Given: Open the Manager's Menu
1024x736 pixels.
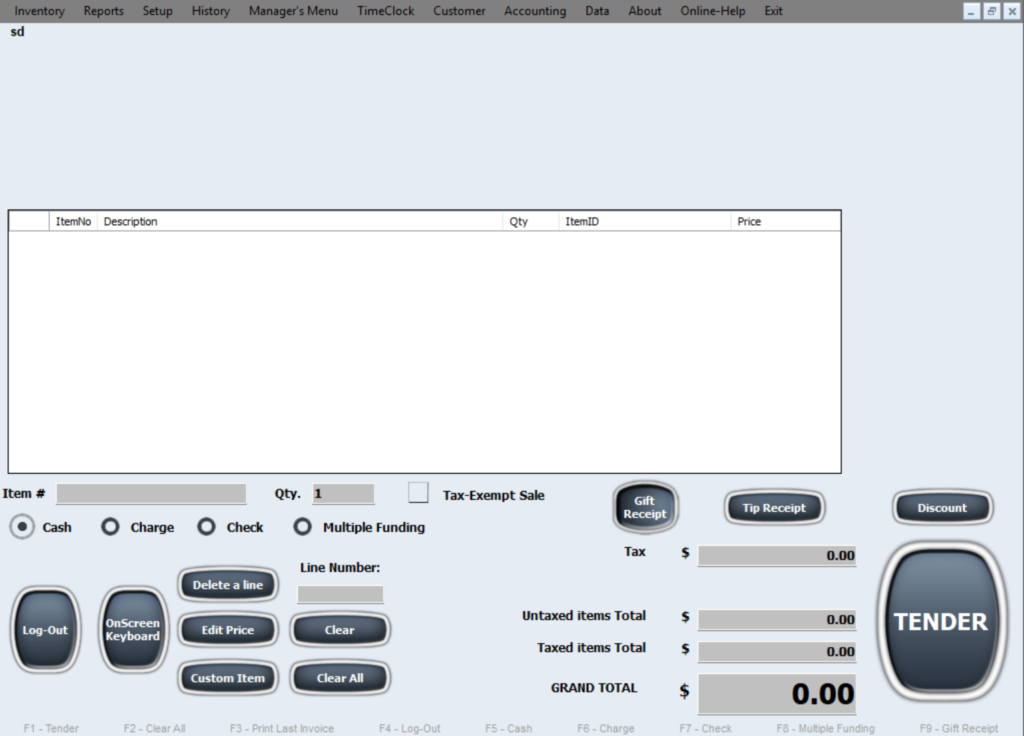Looking at the screenshot, I should (x=293, y=11).
